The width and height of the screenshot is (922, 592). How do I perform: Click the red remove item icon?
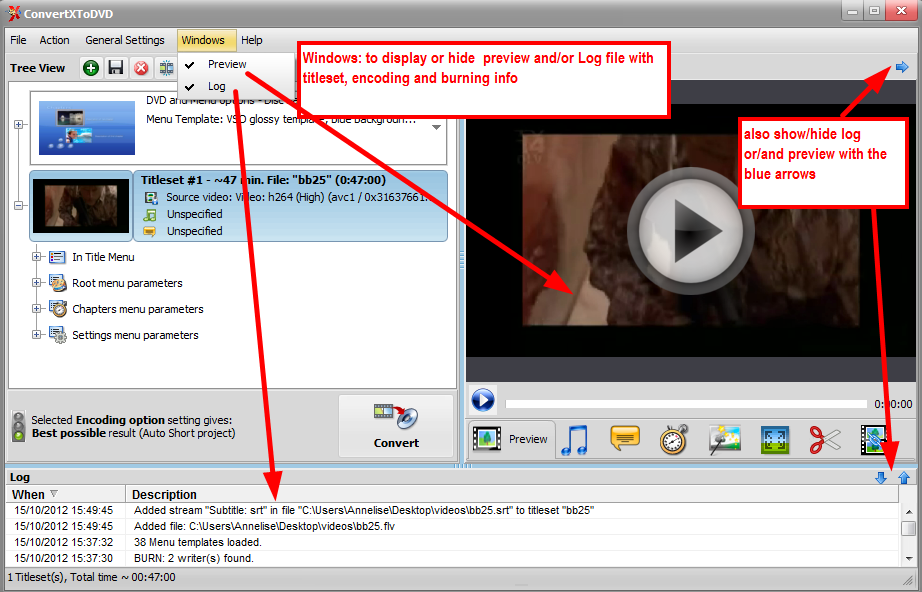[141, 68]
